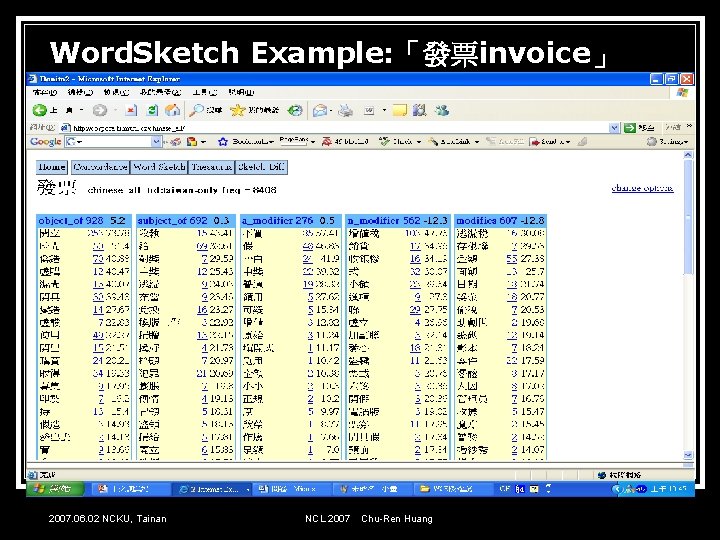Click the Edit page toolbar icon
This screenshot has height=540, width=720.
(x=369, y=110)
